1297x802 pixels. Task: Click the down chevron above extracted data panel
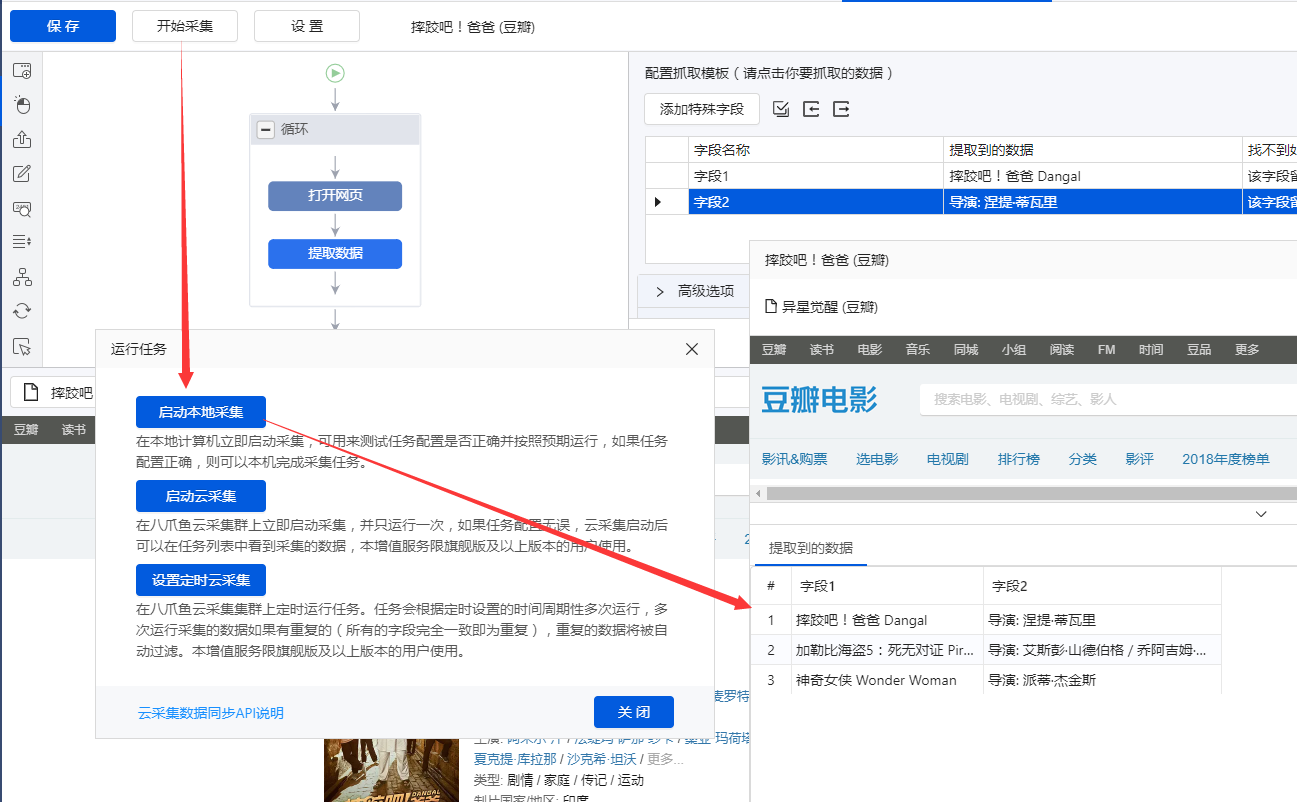coord(1261,513)
